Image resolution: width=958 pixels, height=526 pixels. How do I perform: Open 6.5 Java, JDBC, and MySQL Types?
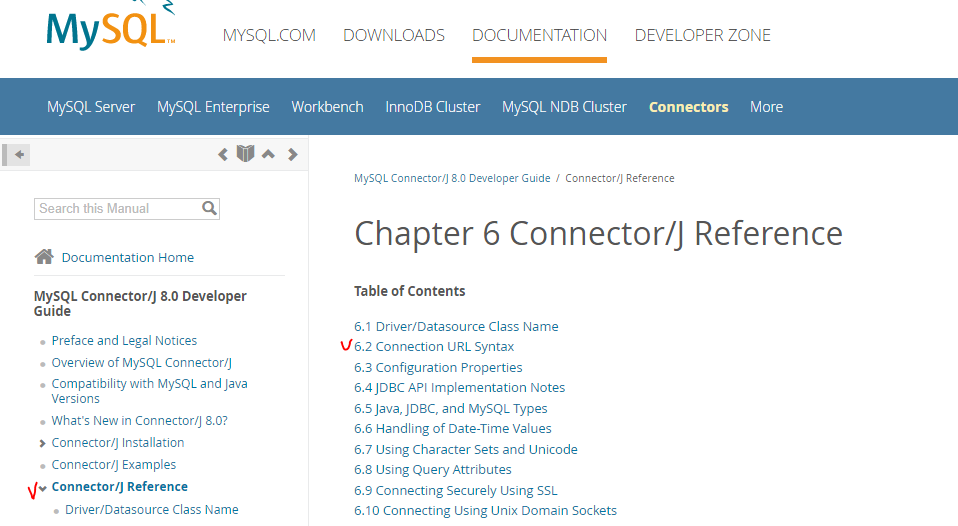(451, 408)
